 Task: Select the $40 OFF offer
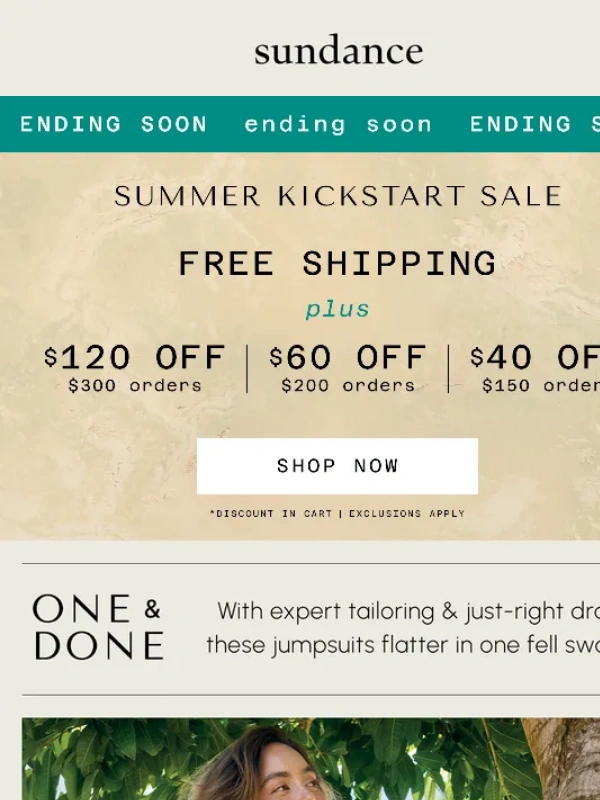(535, 357)
